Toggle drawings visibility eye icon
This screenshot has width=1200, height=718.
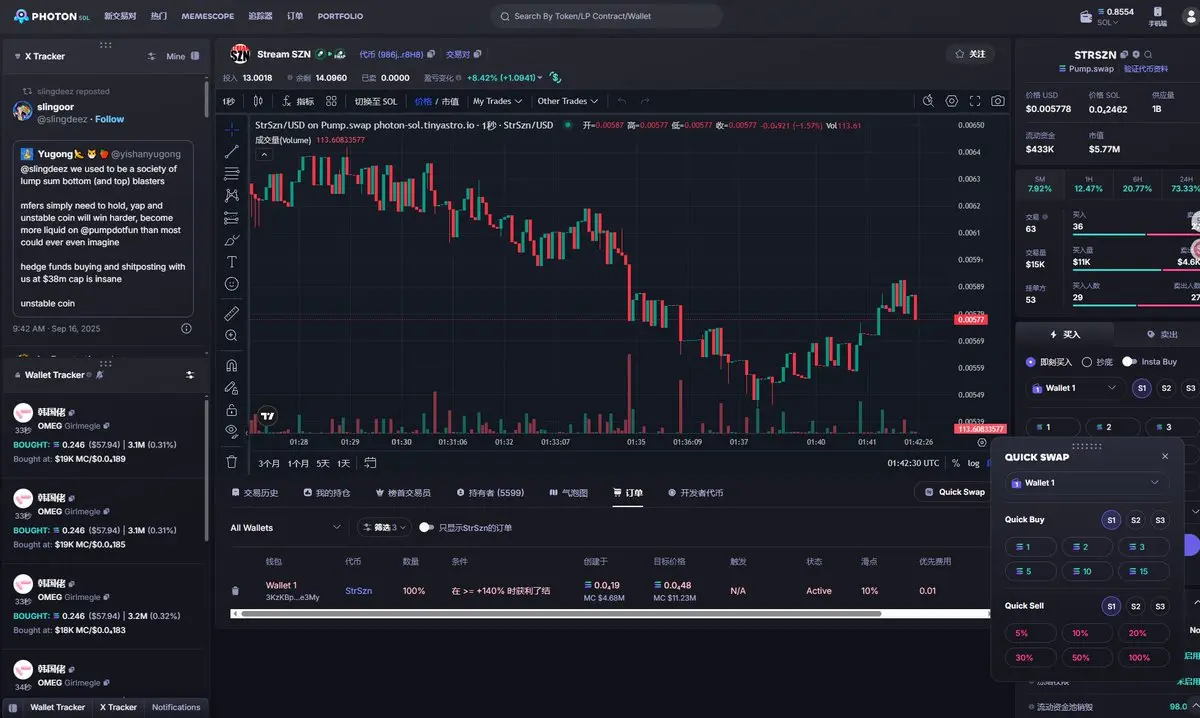pyautogui.click(x=232, y=431)
